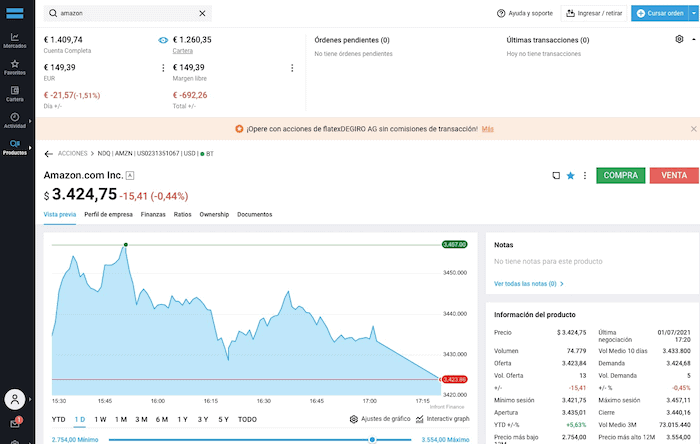
Task: Select 6 M chart range
Action: pos(162,419)
